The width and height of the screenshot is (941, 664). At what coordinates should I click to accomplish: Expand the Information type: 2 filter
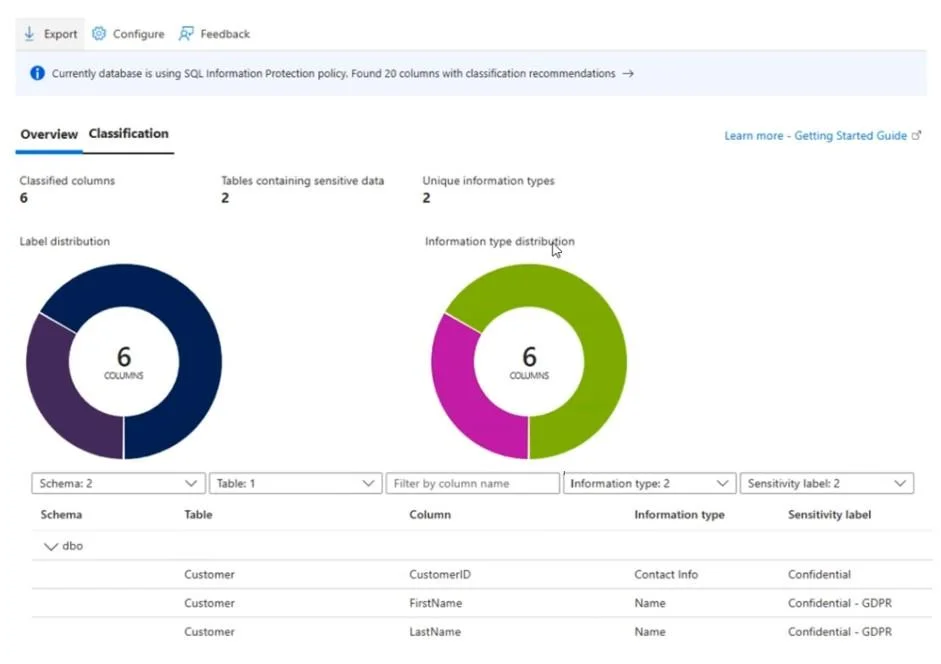[649, 483]
